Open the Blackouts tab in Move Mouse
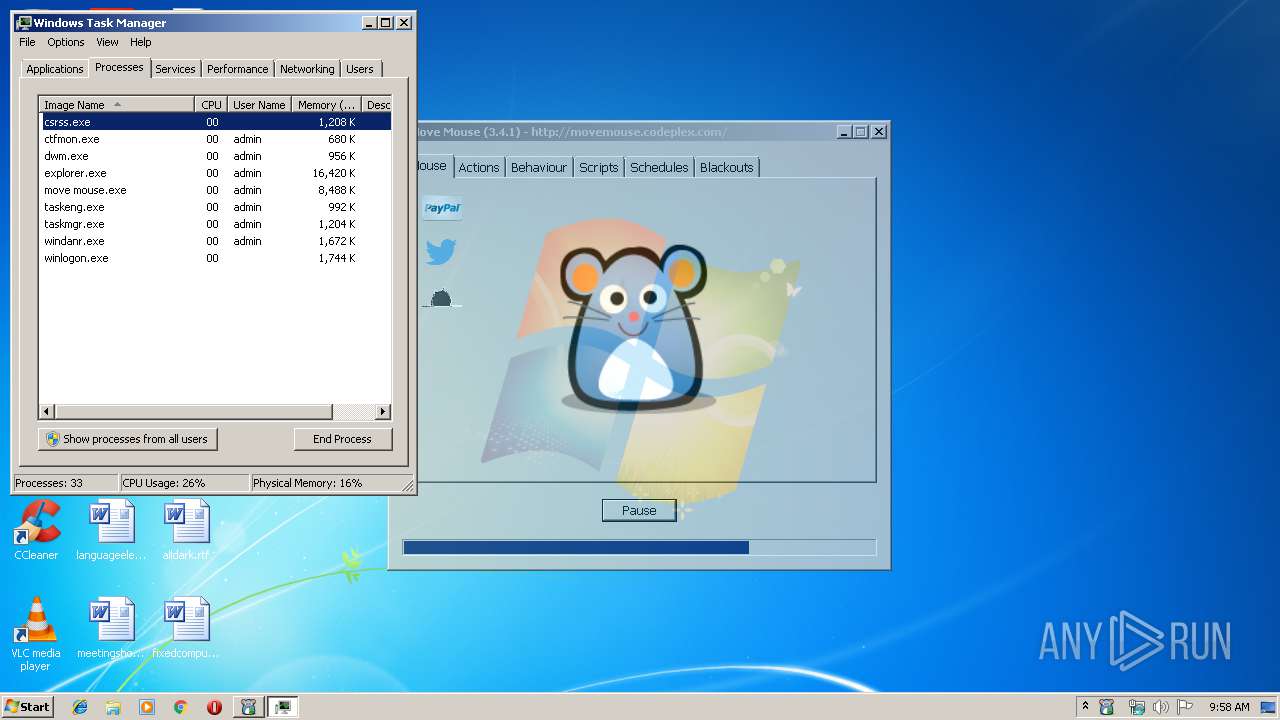 [x=727, y=167]
